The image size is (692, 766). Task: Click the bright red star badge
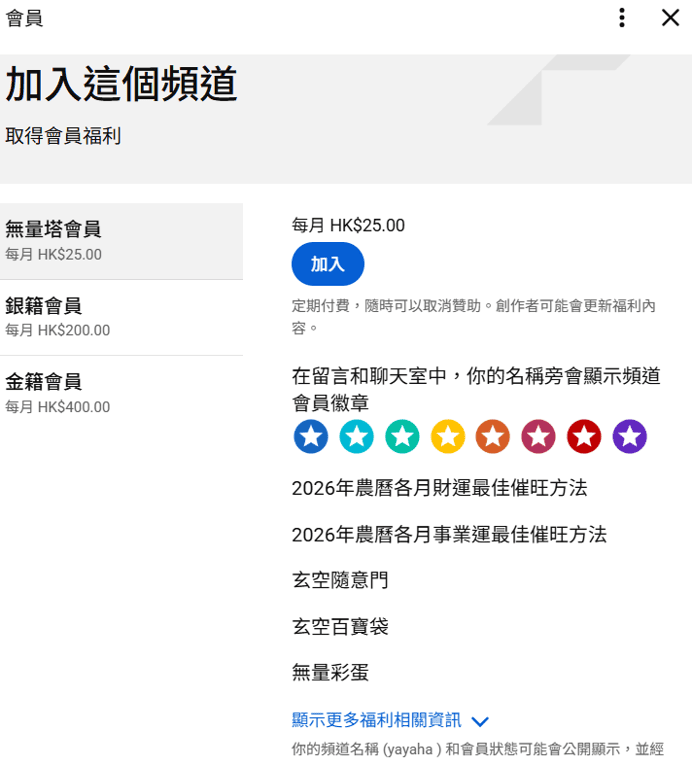tap(584, 436)
